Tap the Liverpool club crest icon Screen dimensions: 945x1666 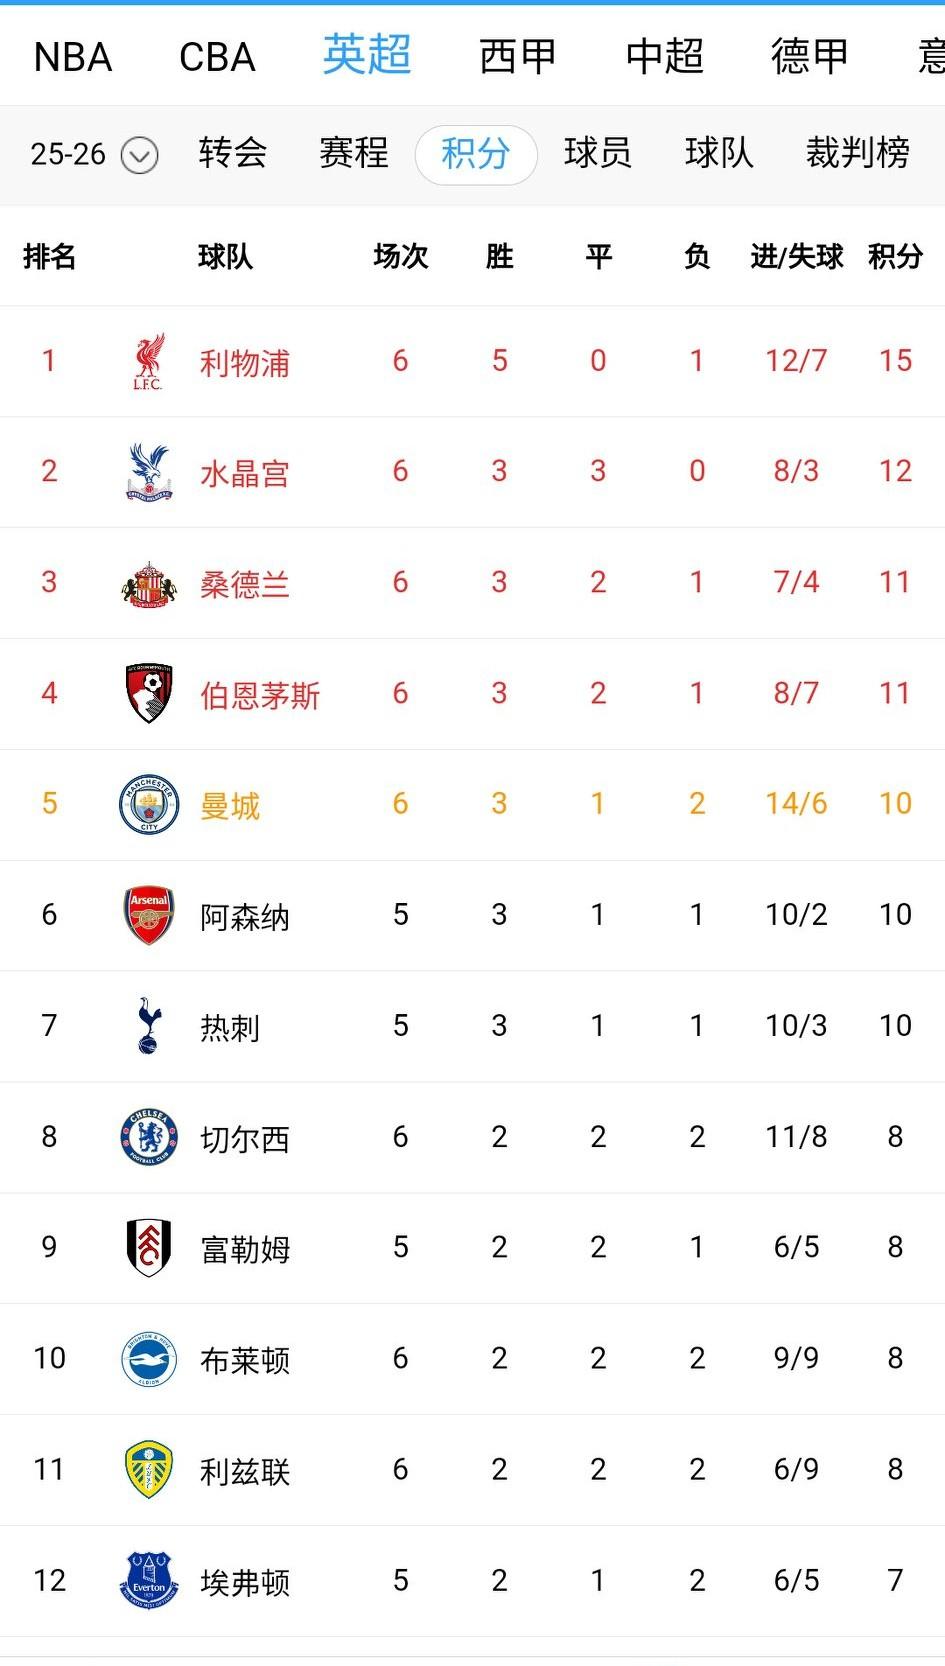(148, 362)
